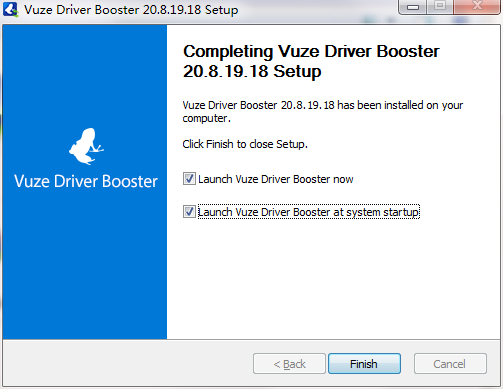This screenshot has height=389, width=503.
Task: Click the installer icon in title bar
Action: click(x=11, y=9)
